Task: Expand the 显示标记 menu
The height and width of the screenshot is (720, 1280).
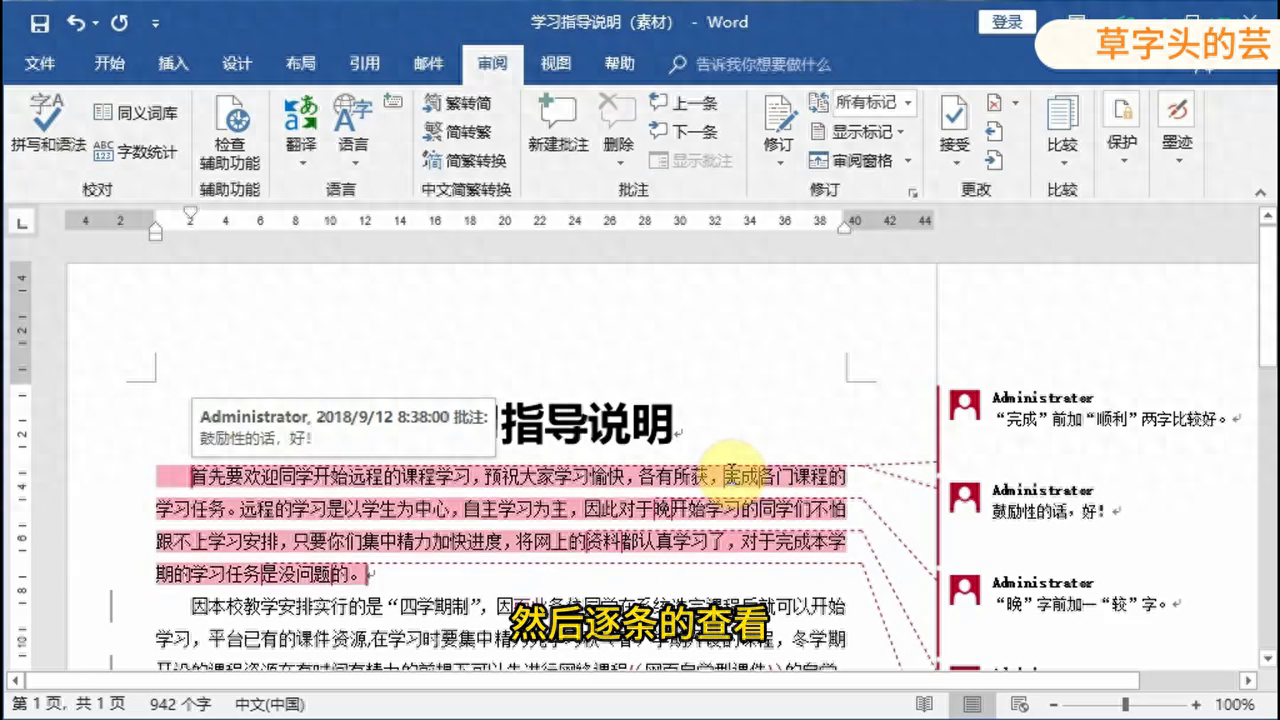Action: (x=857, y=132)
